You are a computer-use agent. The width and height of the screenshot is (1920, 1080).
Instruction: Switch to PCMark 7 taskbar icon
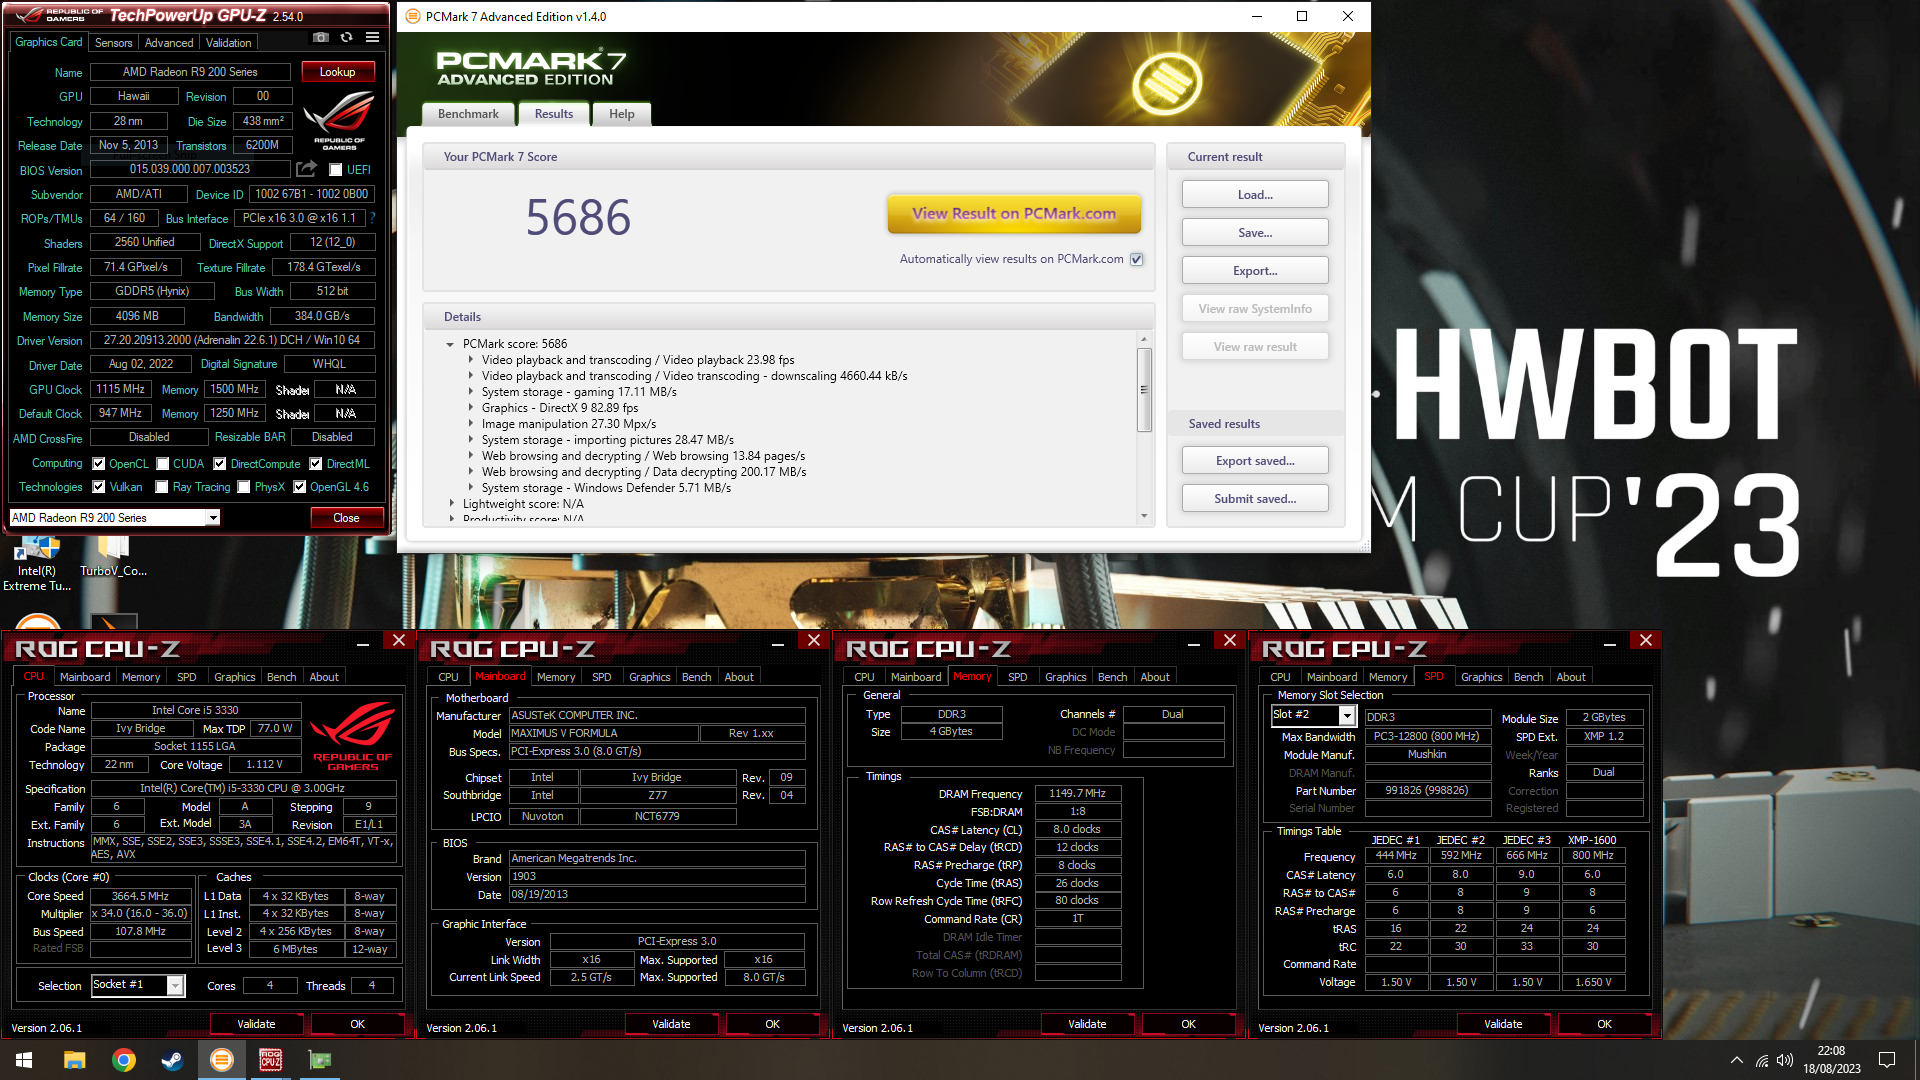coord(222,1060)
